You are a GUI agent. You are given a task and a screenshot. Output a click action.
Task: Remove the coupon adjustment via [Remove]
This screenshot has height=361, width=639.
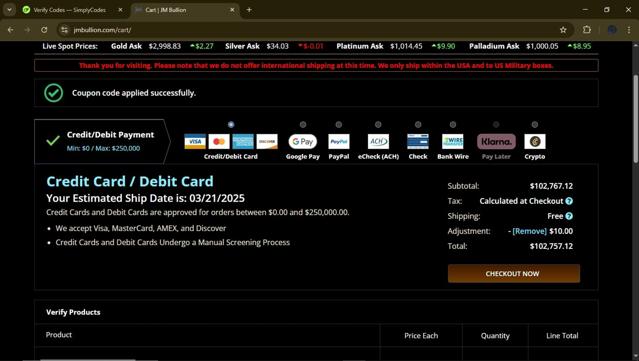click(529, 231)
